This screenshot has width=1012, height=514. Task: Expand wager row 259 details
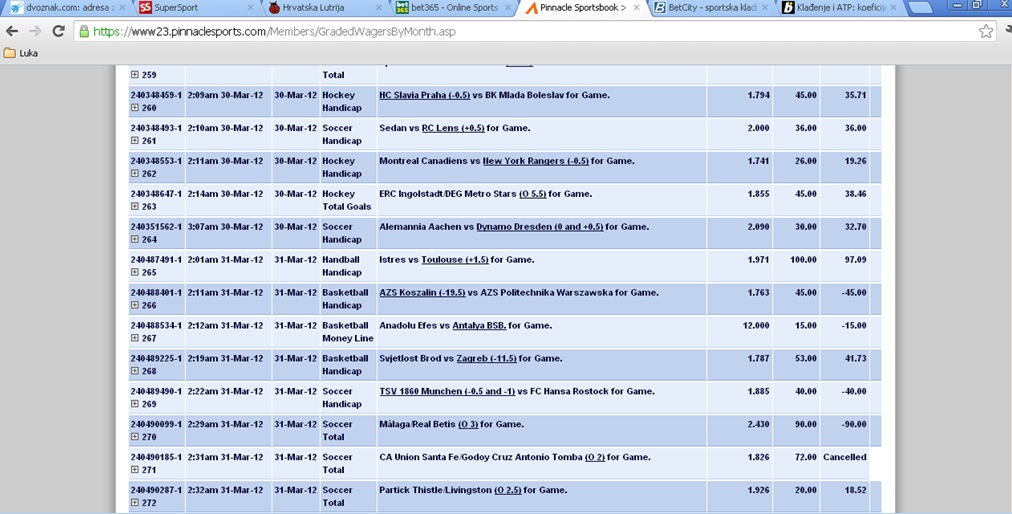[135, 75]
